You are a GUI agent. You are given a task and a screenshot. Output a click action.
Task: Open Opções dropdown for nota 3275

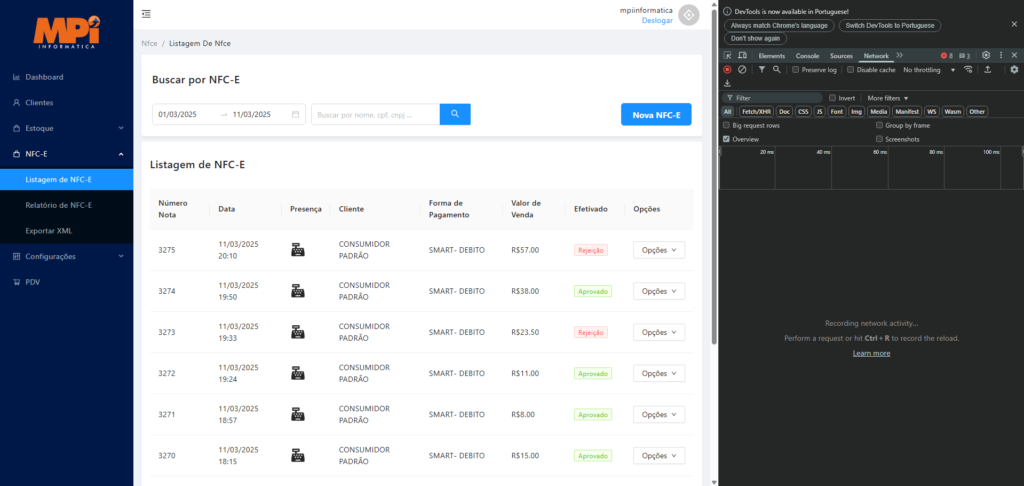coord(659,250)
